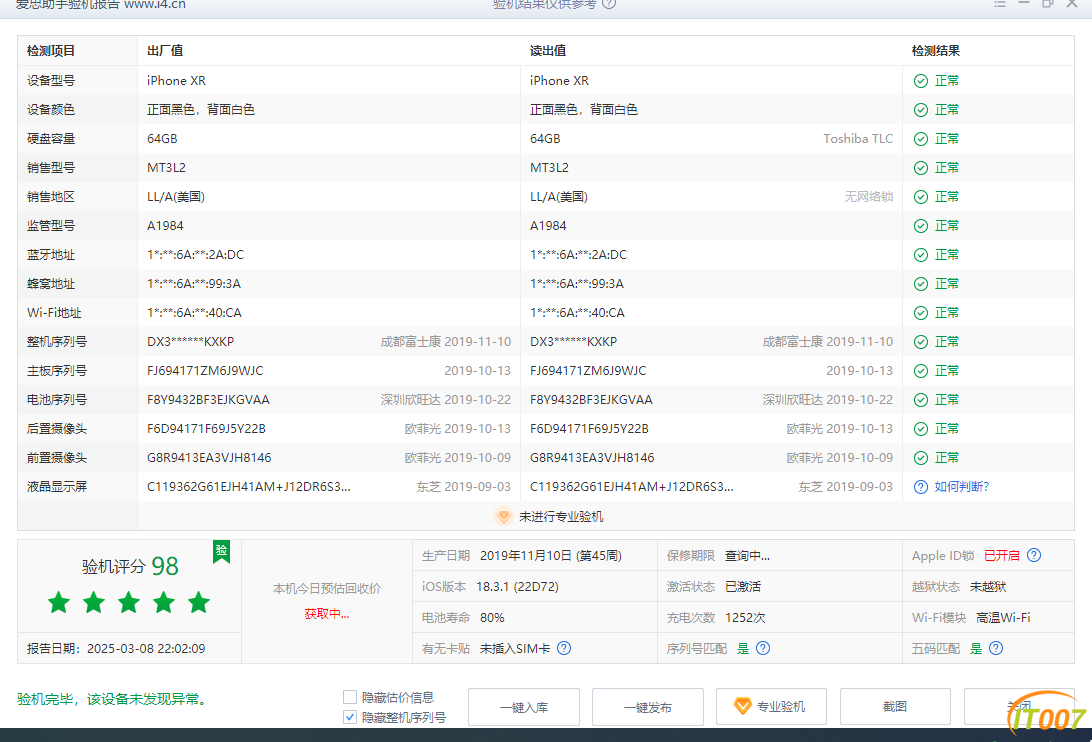This screenshot has height=742, width=1092.
Task: Click the help icon next to 未插入SIM卡
Action: (x=564, y=648)
